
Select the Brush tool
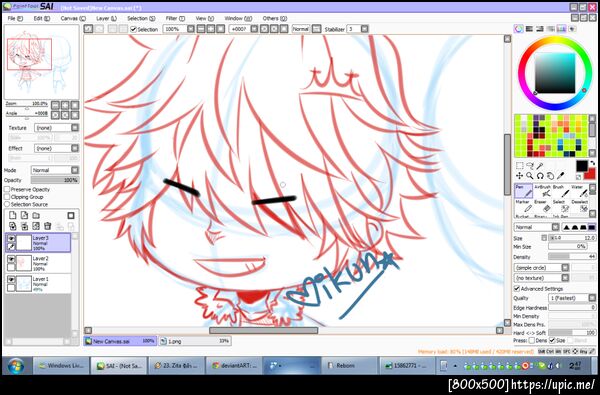click(x=560, y=191)
